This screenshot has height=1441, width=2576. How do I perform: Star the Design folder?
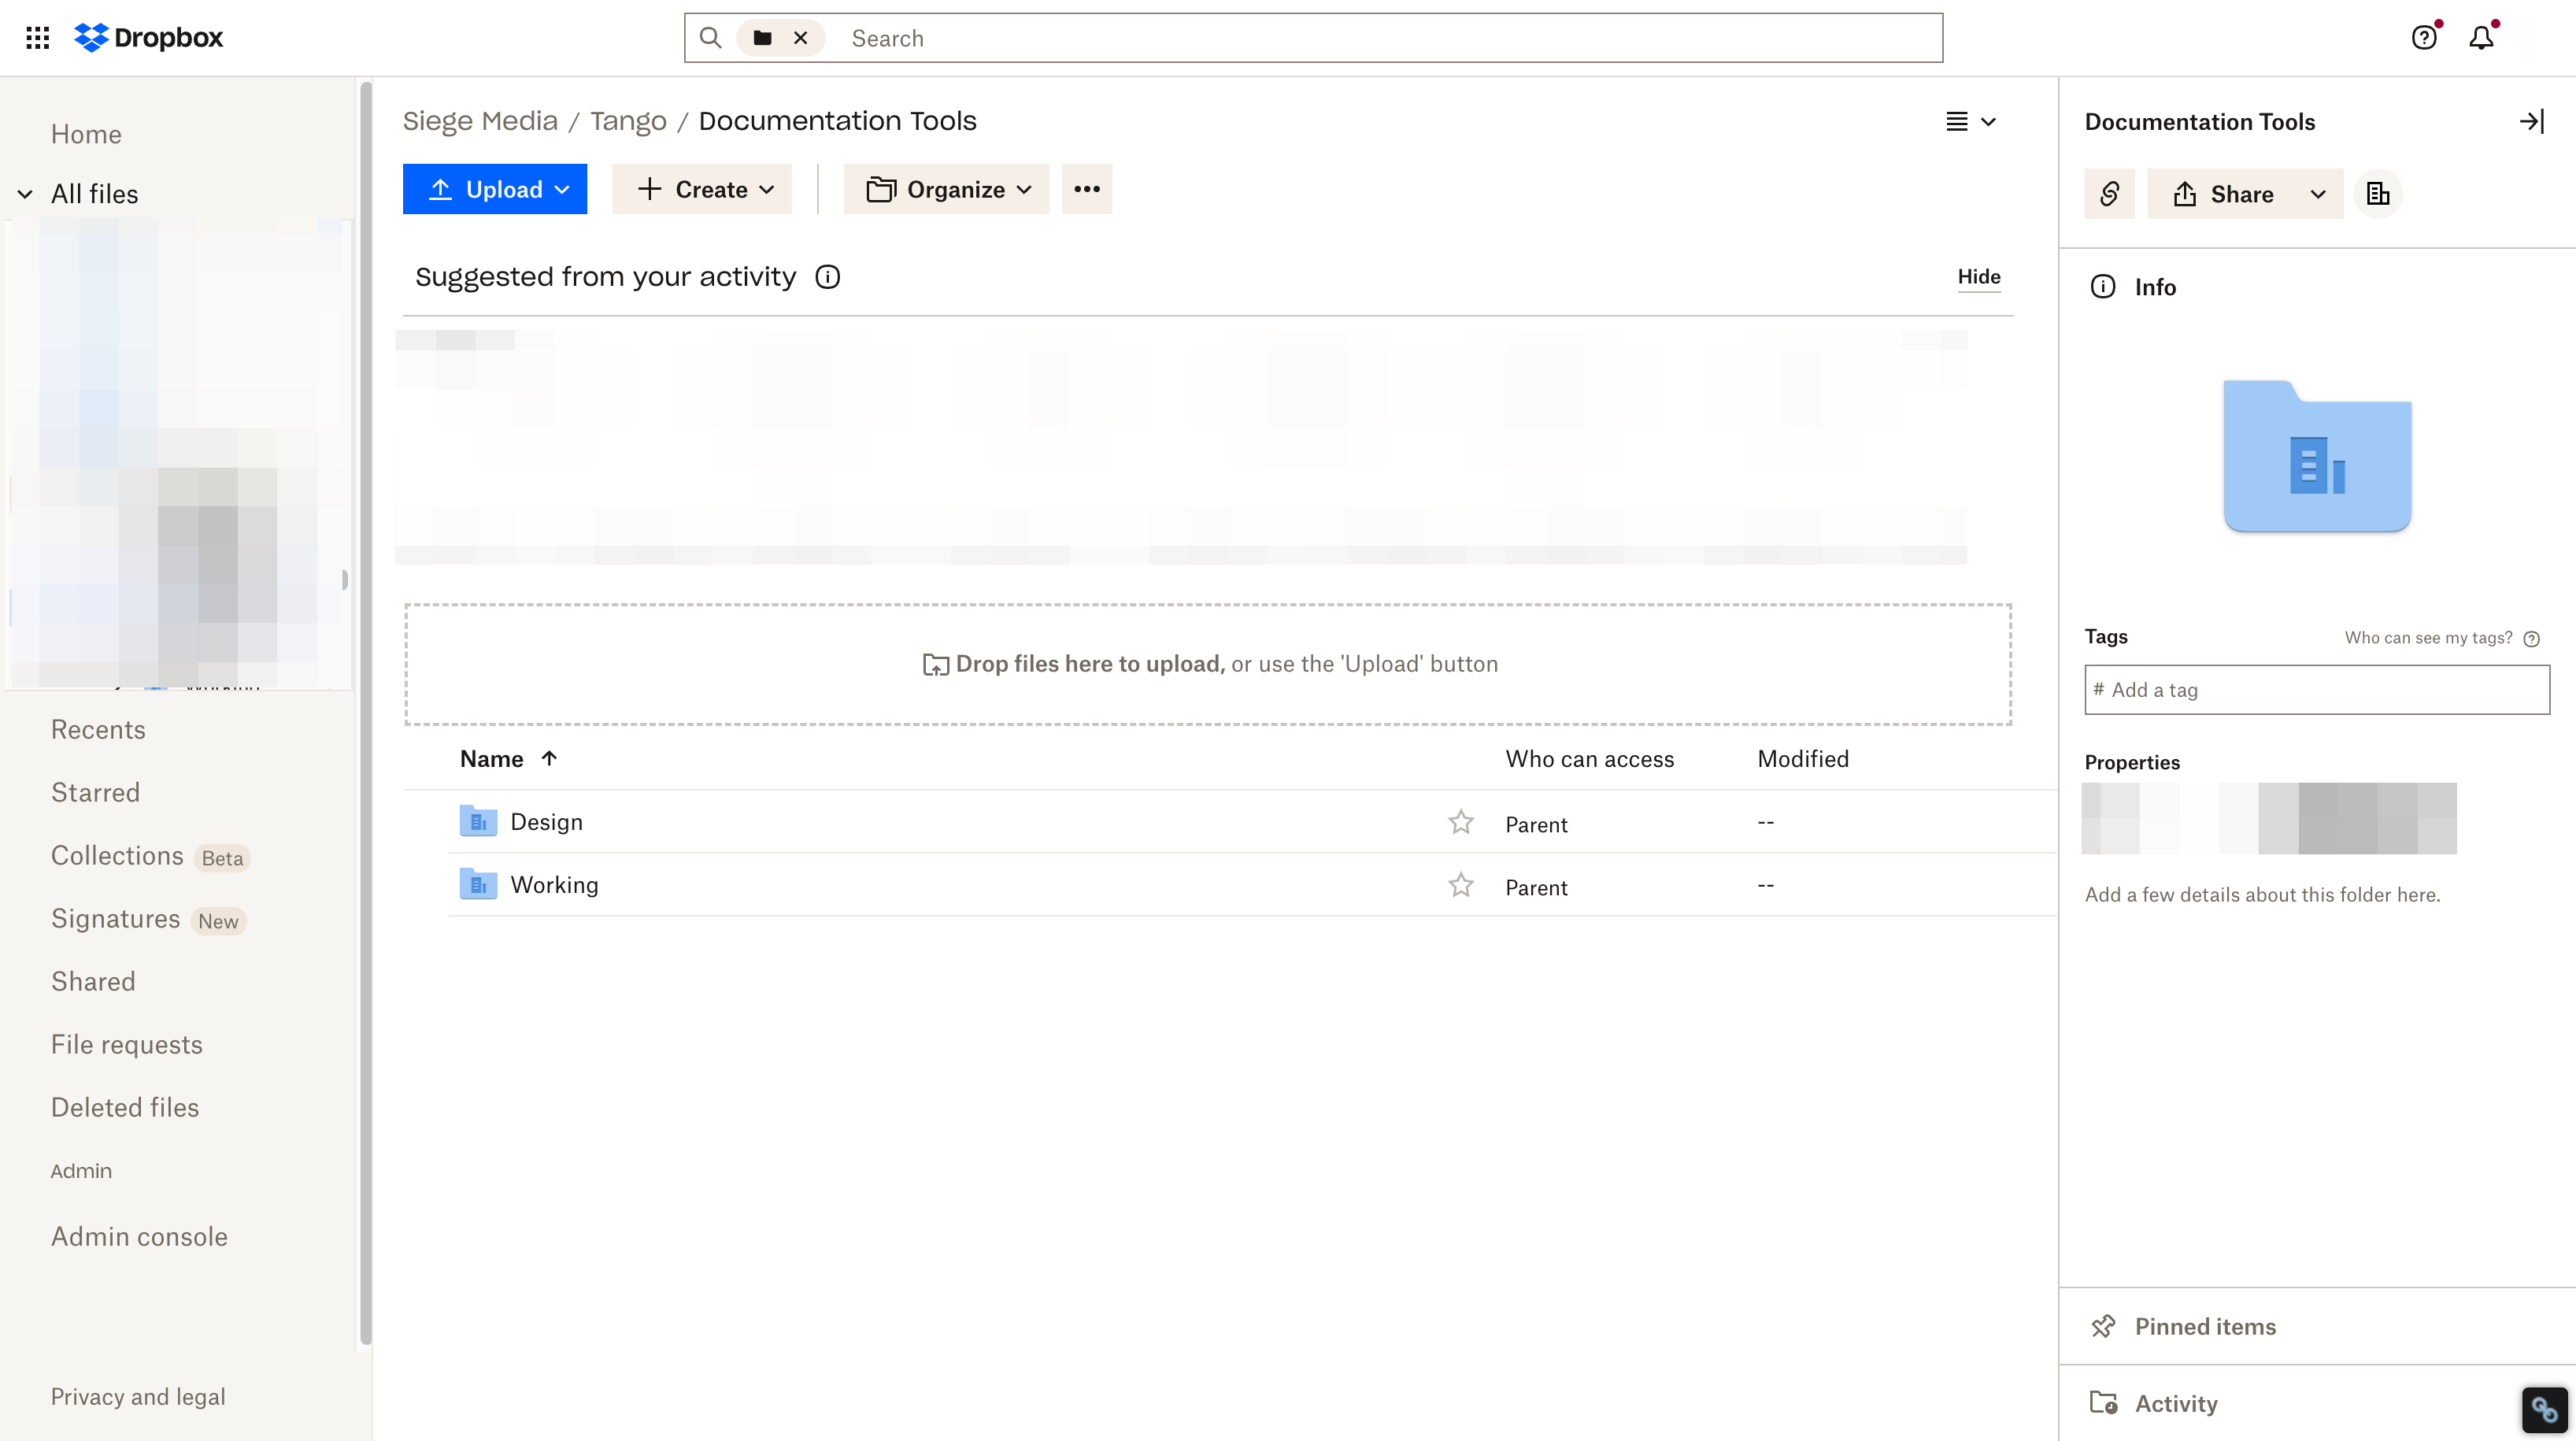pos(1461,822)
